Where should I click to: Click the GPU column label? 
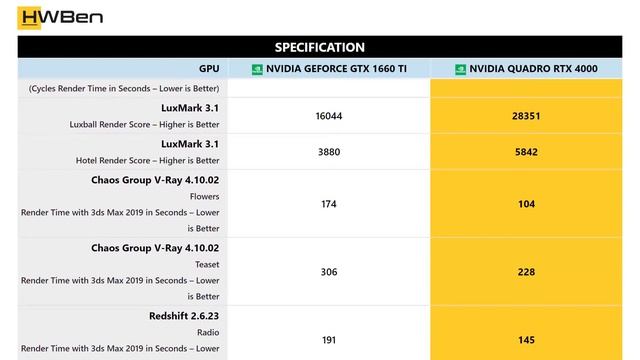(209, 69)
